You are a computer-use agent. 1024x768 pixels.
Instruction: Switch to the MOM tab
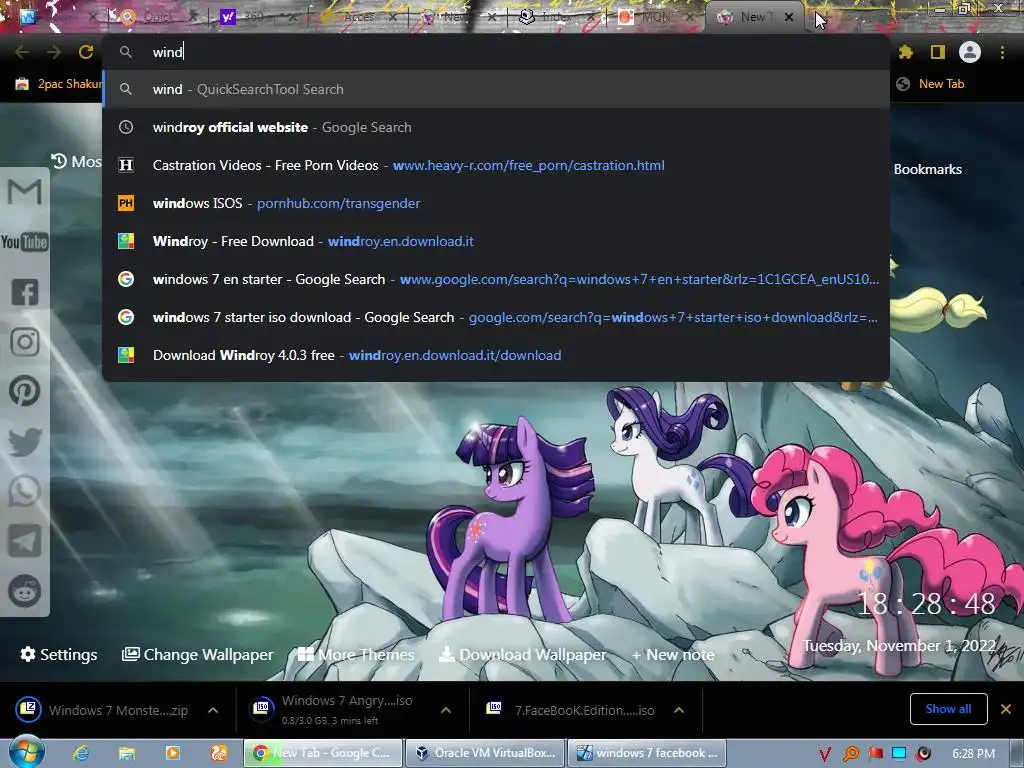tap(655, 17)
